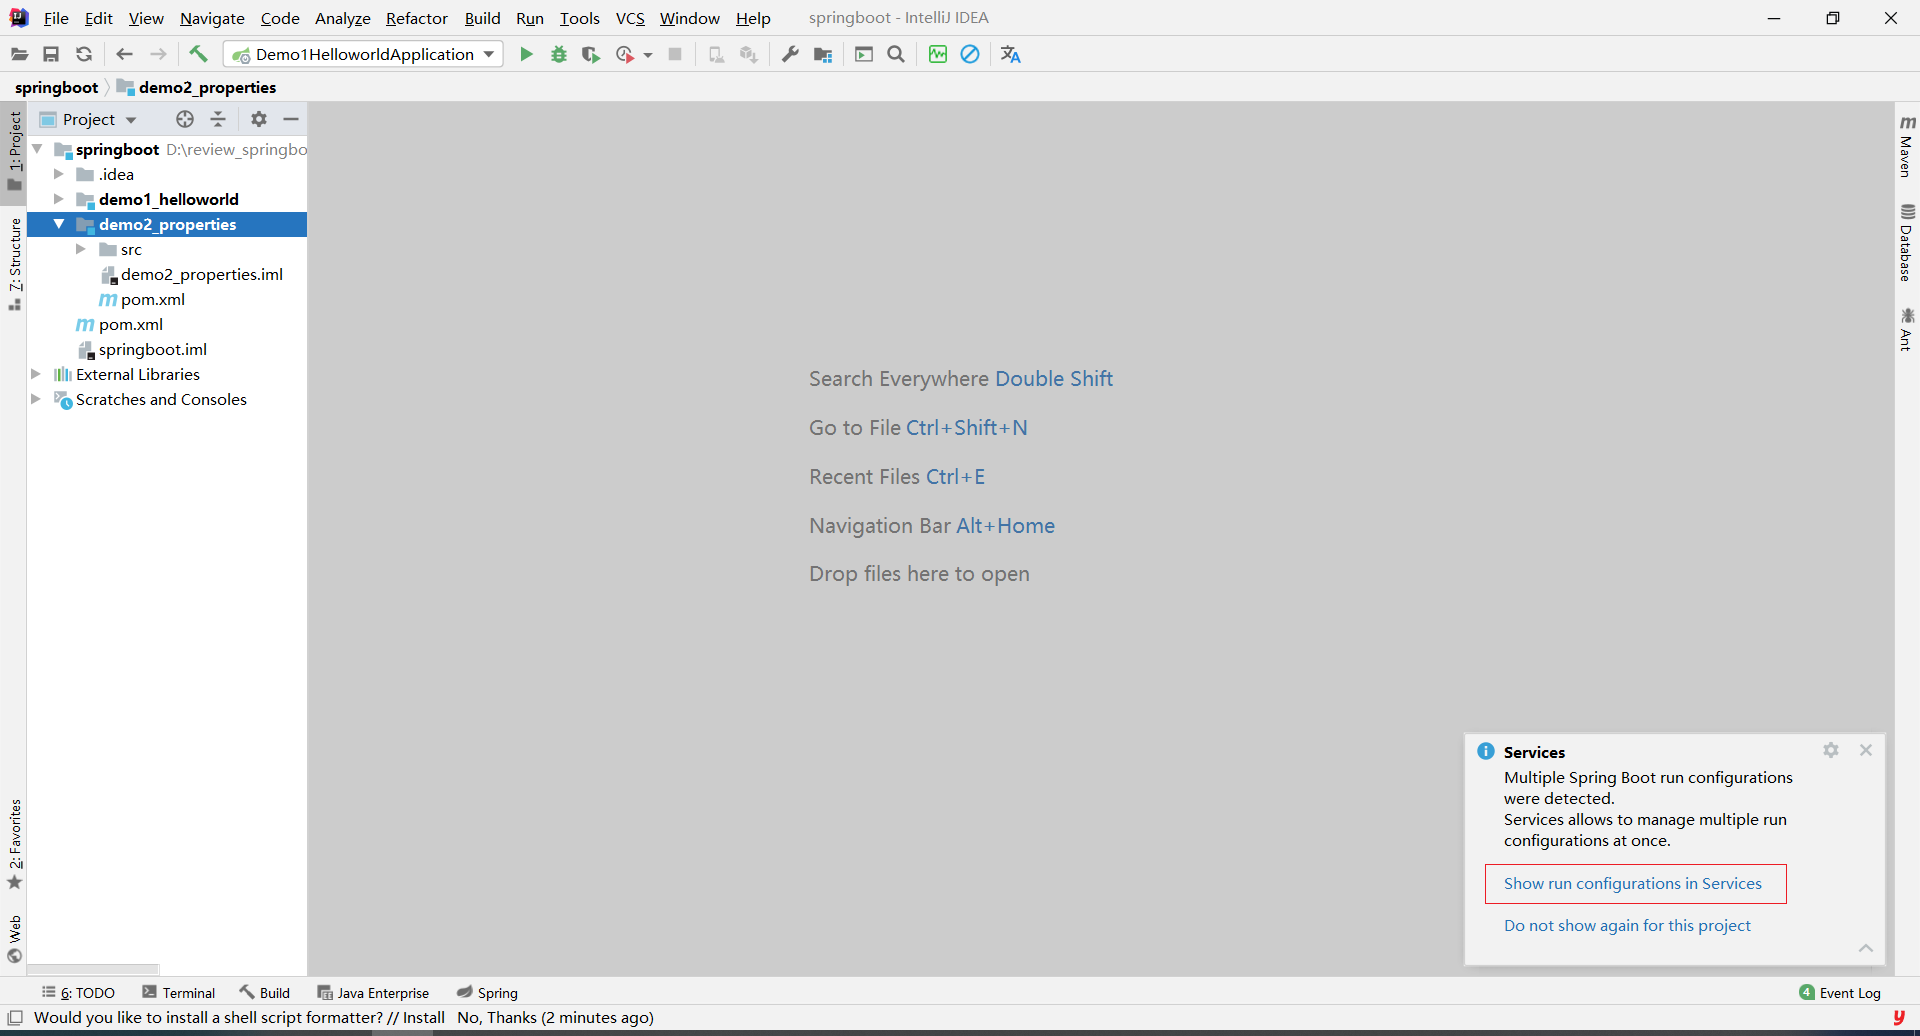Click the Locate/Scroll from Source target icon
Viewport: 1920px width, 1036px height.
point(185,120)
